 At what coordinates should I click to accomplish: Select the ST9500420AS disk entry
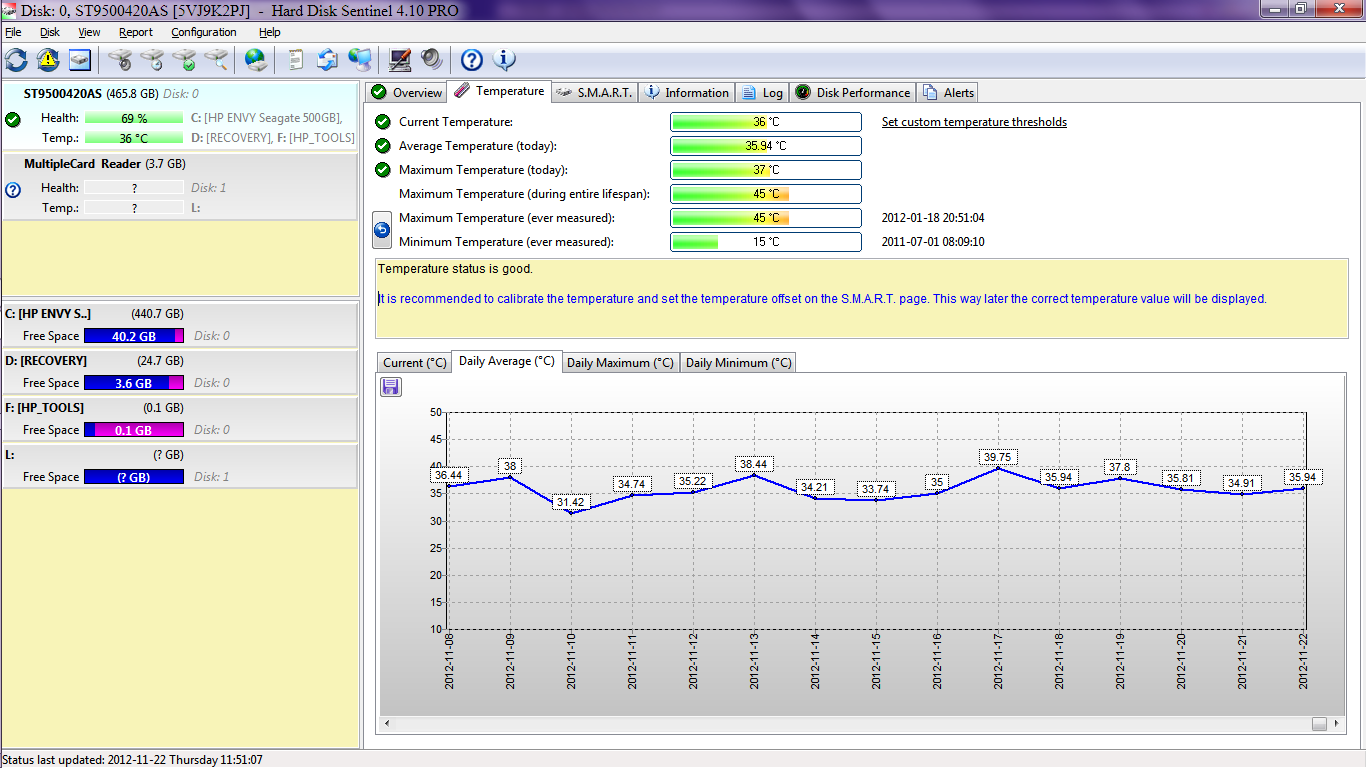pos(180,115)
